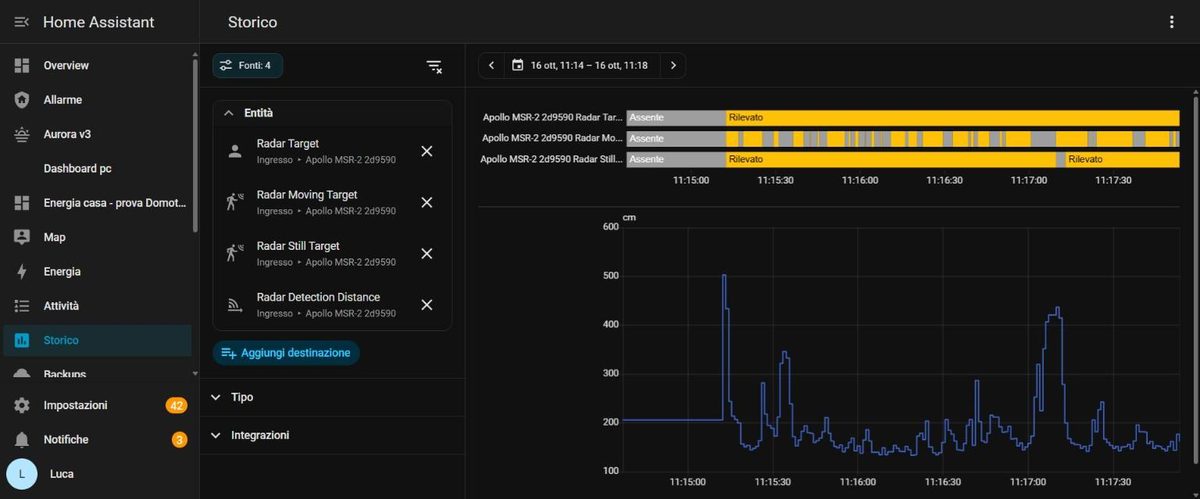Click the Radar Target person icon
The height and width of the screenshot is (499, 1200).
click(x=235, y=152)
